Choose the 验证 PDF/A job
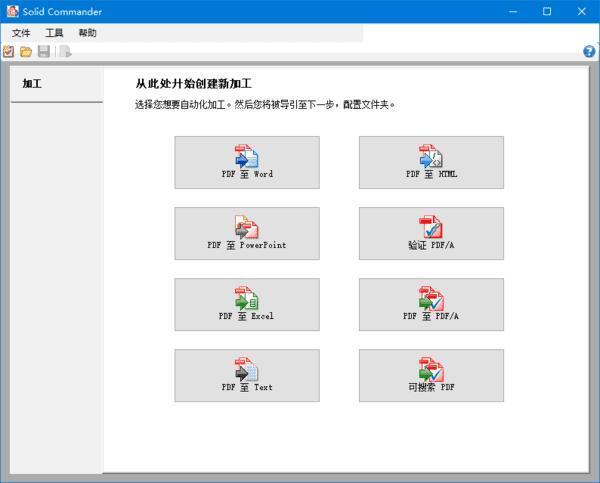 click(431, 233)
